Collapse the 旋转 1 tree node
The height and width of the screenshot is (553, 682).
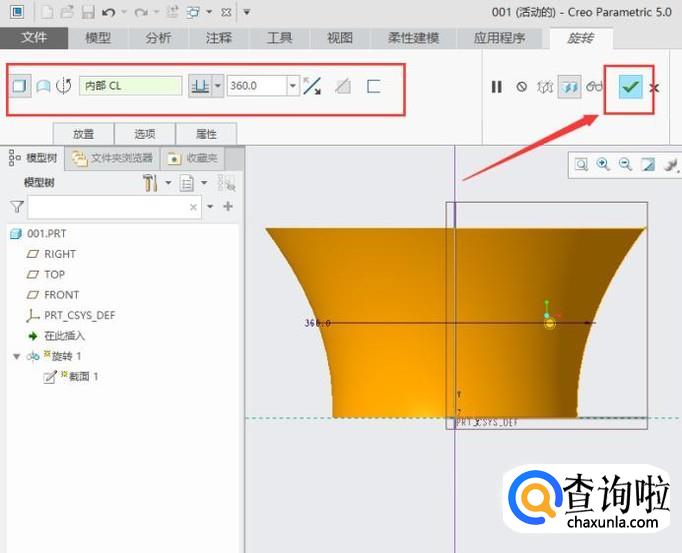tap(16, 356)
